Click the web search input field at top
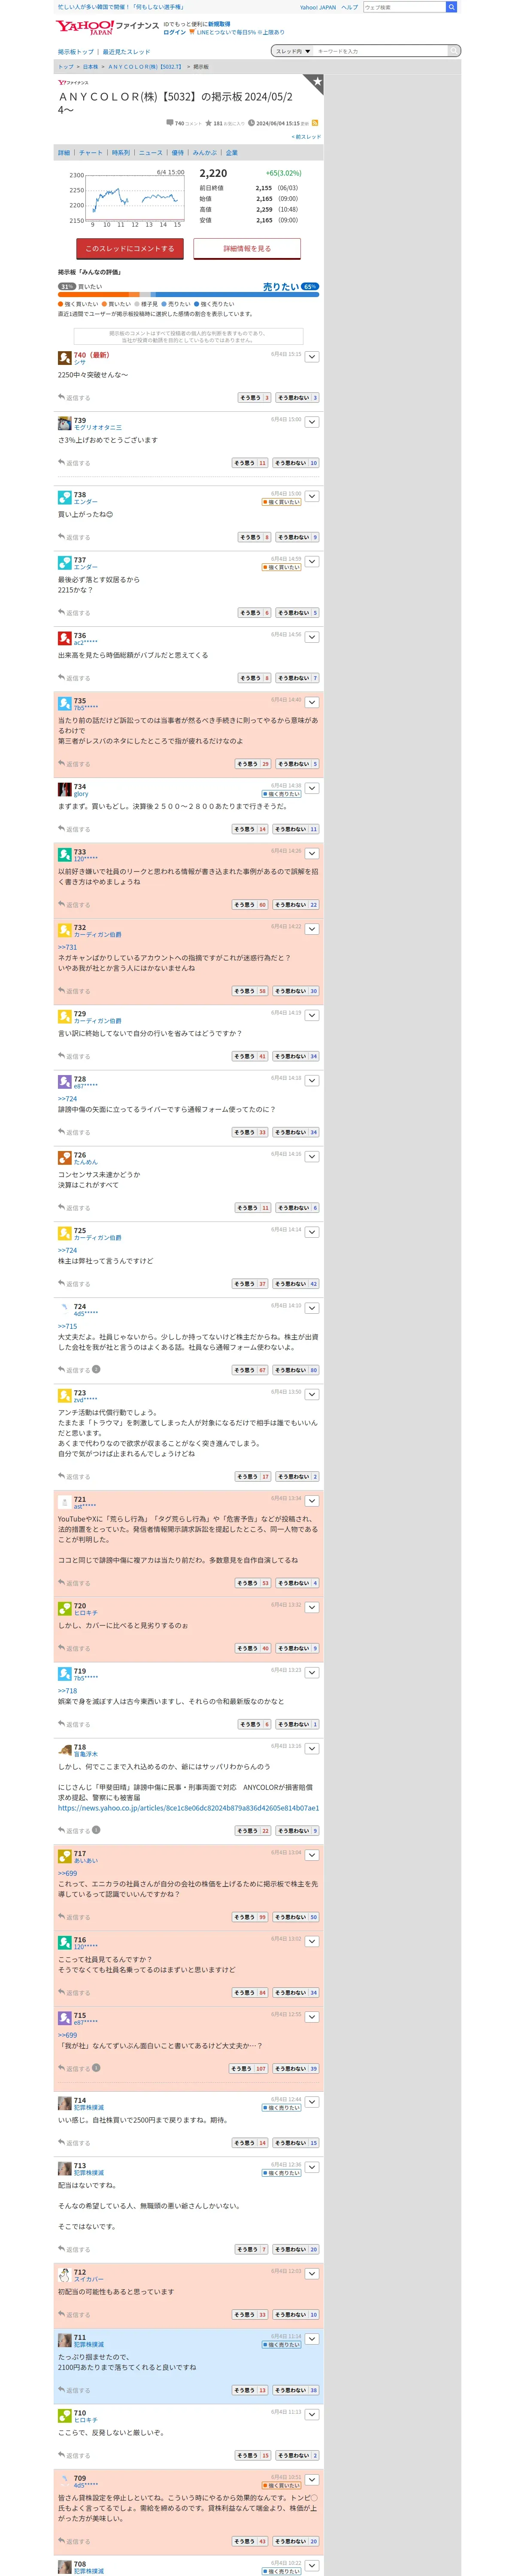 point(404,7)
